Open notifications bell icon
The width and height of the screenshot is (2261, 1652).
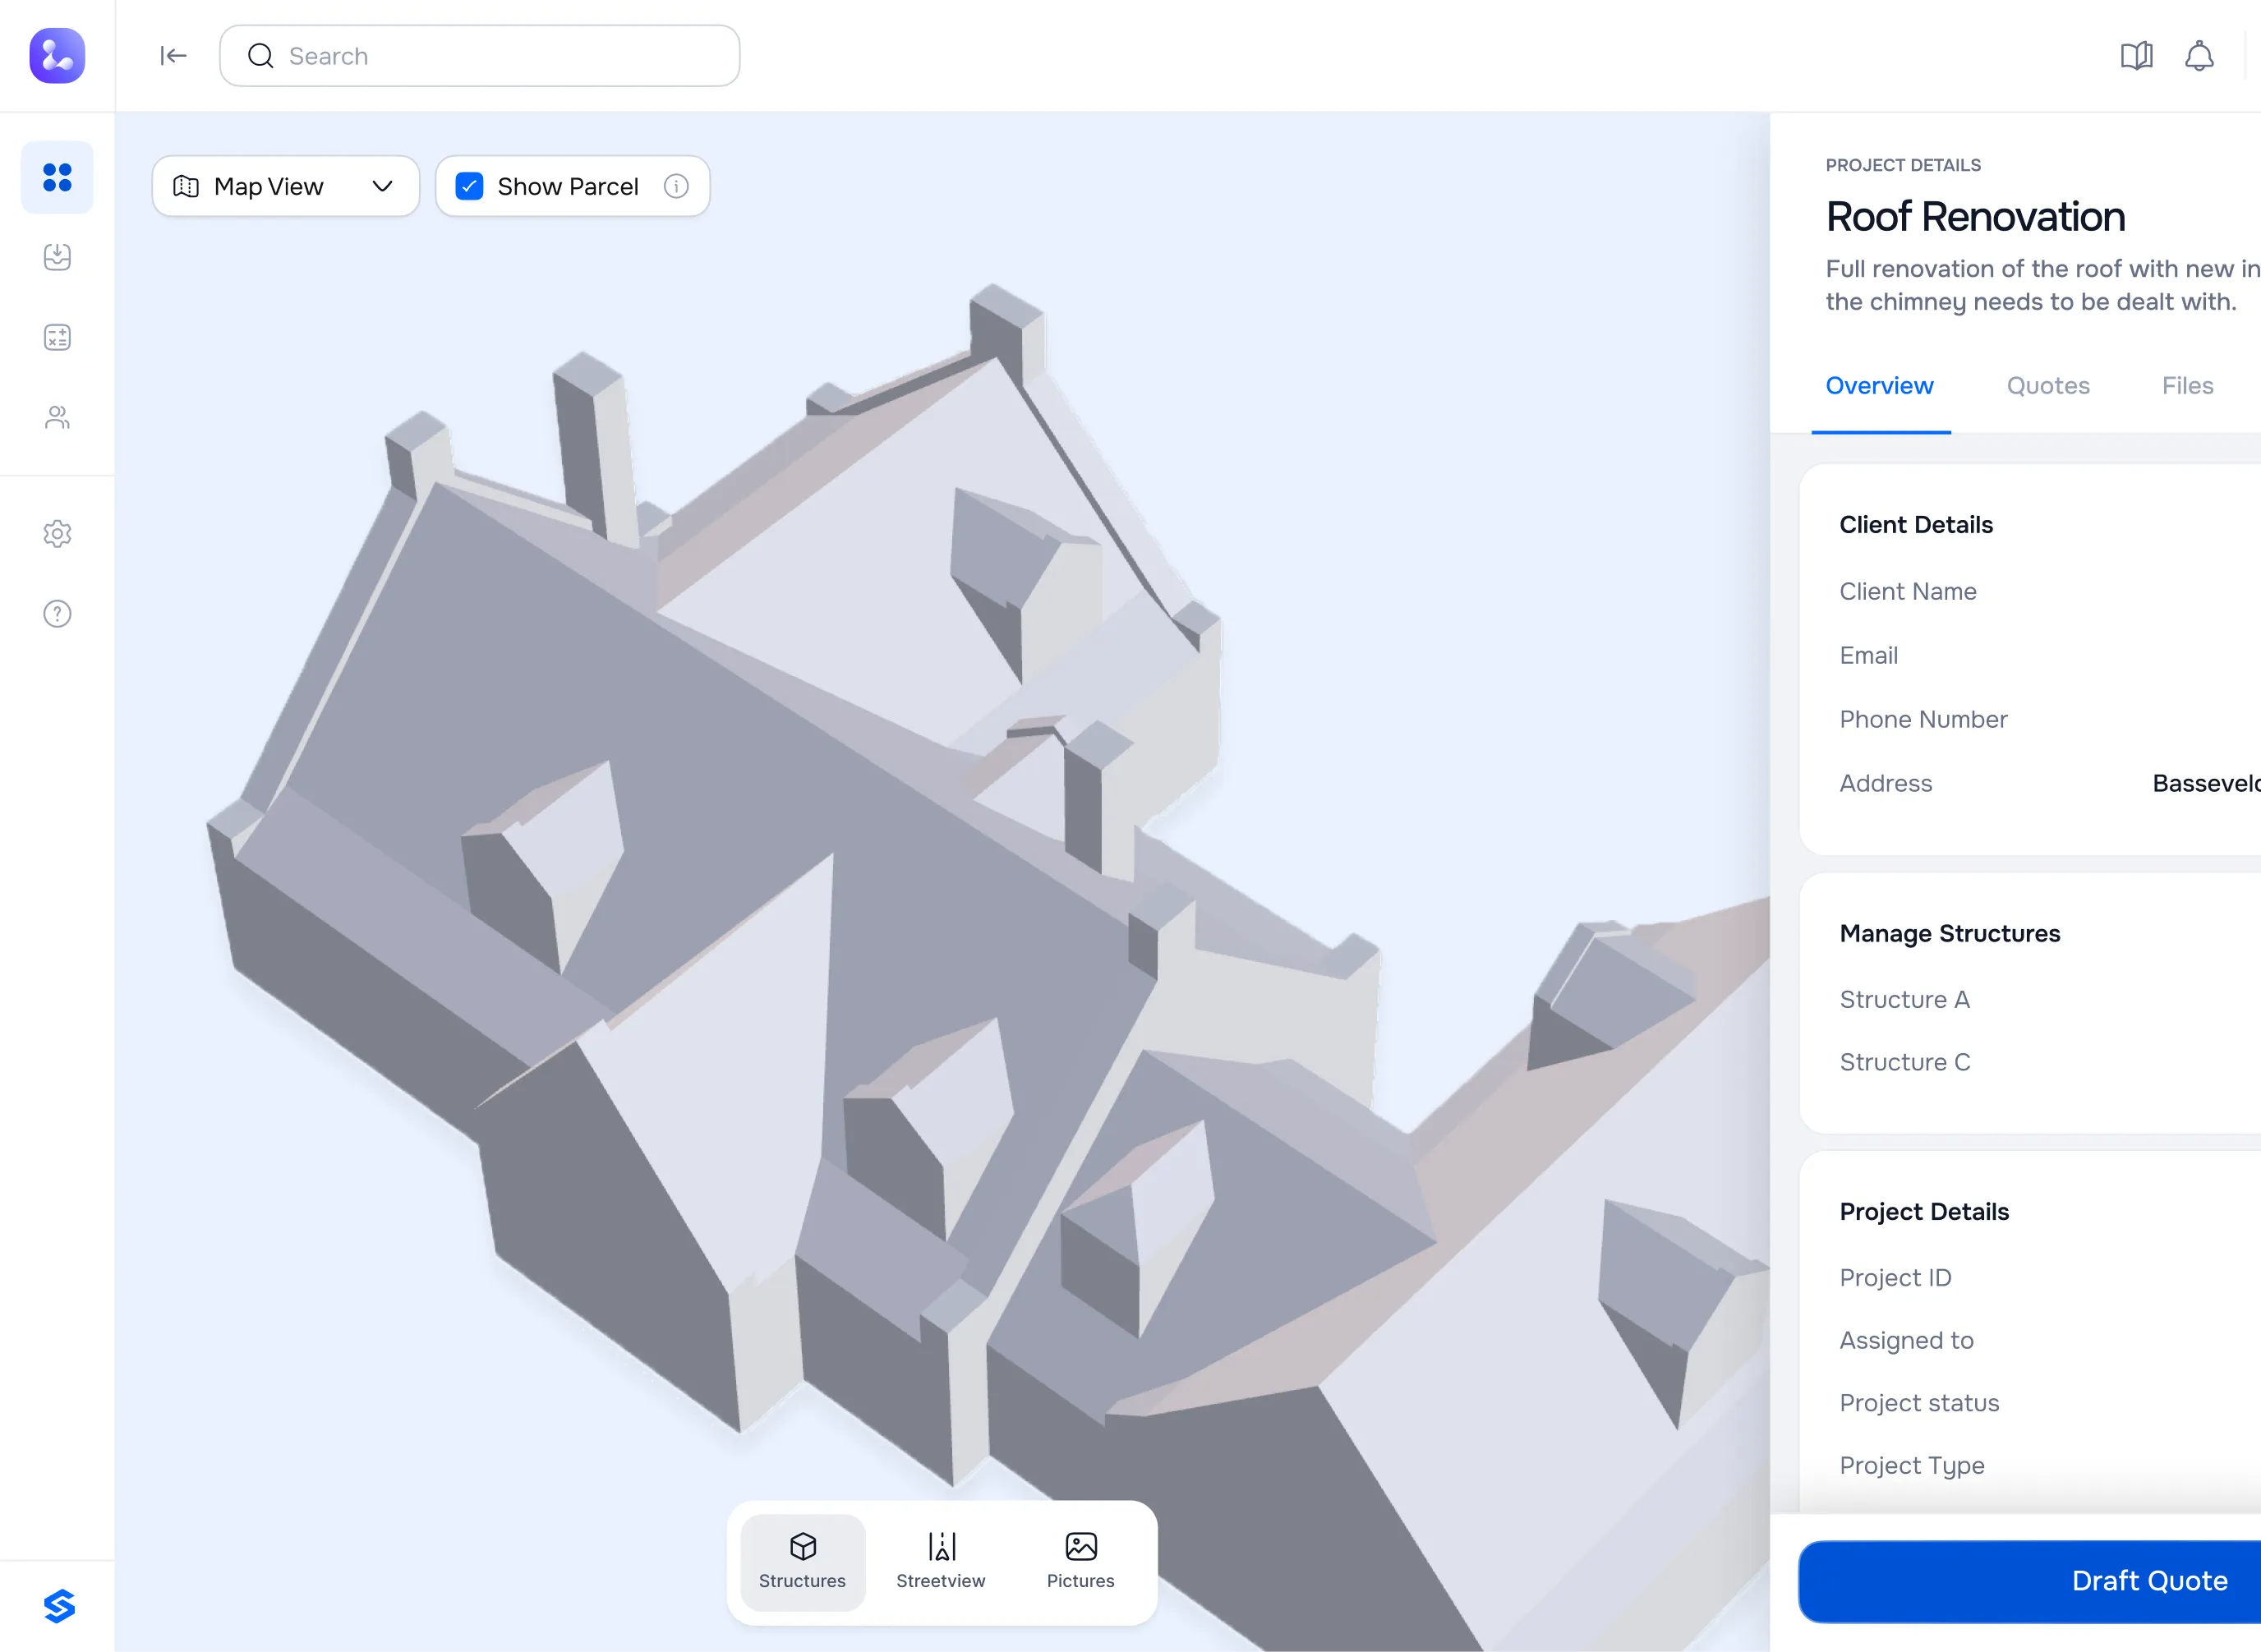[x=2198, y=56]
